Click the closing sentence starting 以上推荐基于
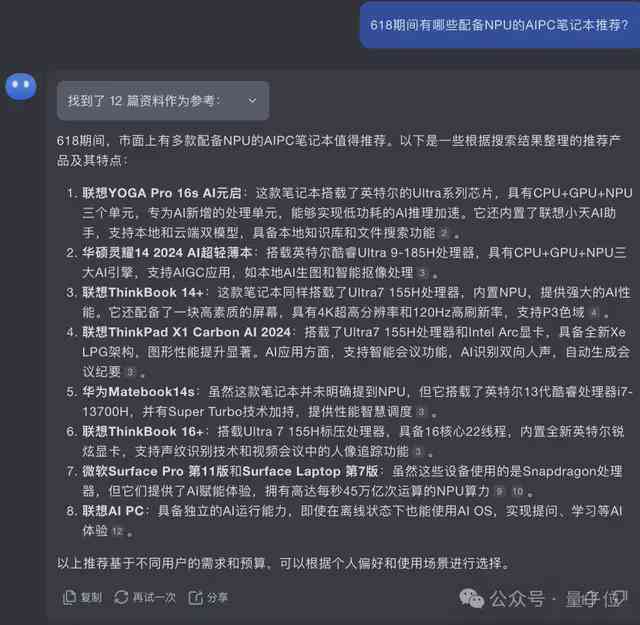Image resolution: width=640 pixels, height=625 pixels. click(284, 564)
